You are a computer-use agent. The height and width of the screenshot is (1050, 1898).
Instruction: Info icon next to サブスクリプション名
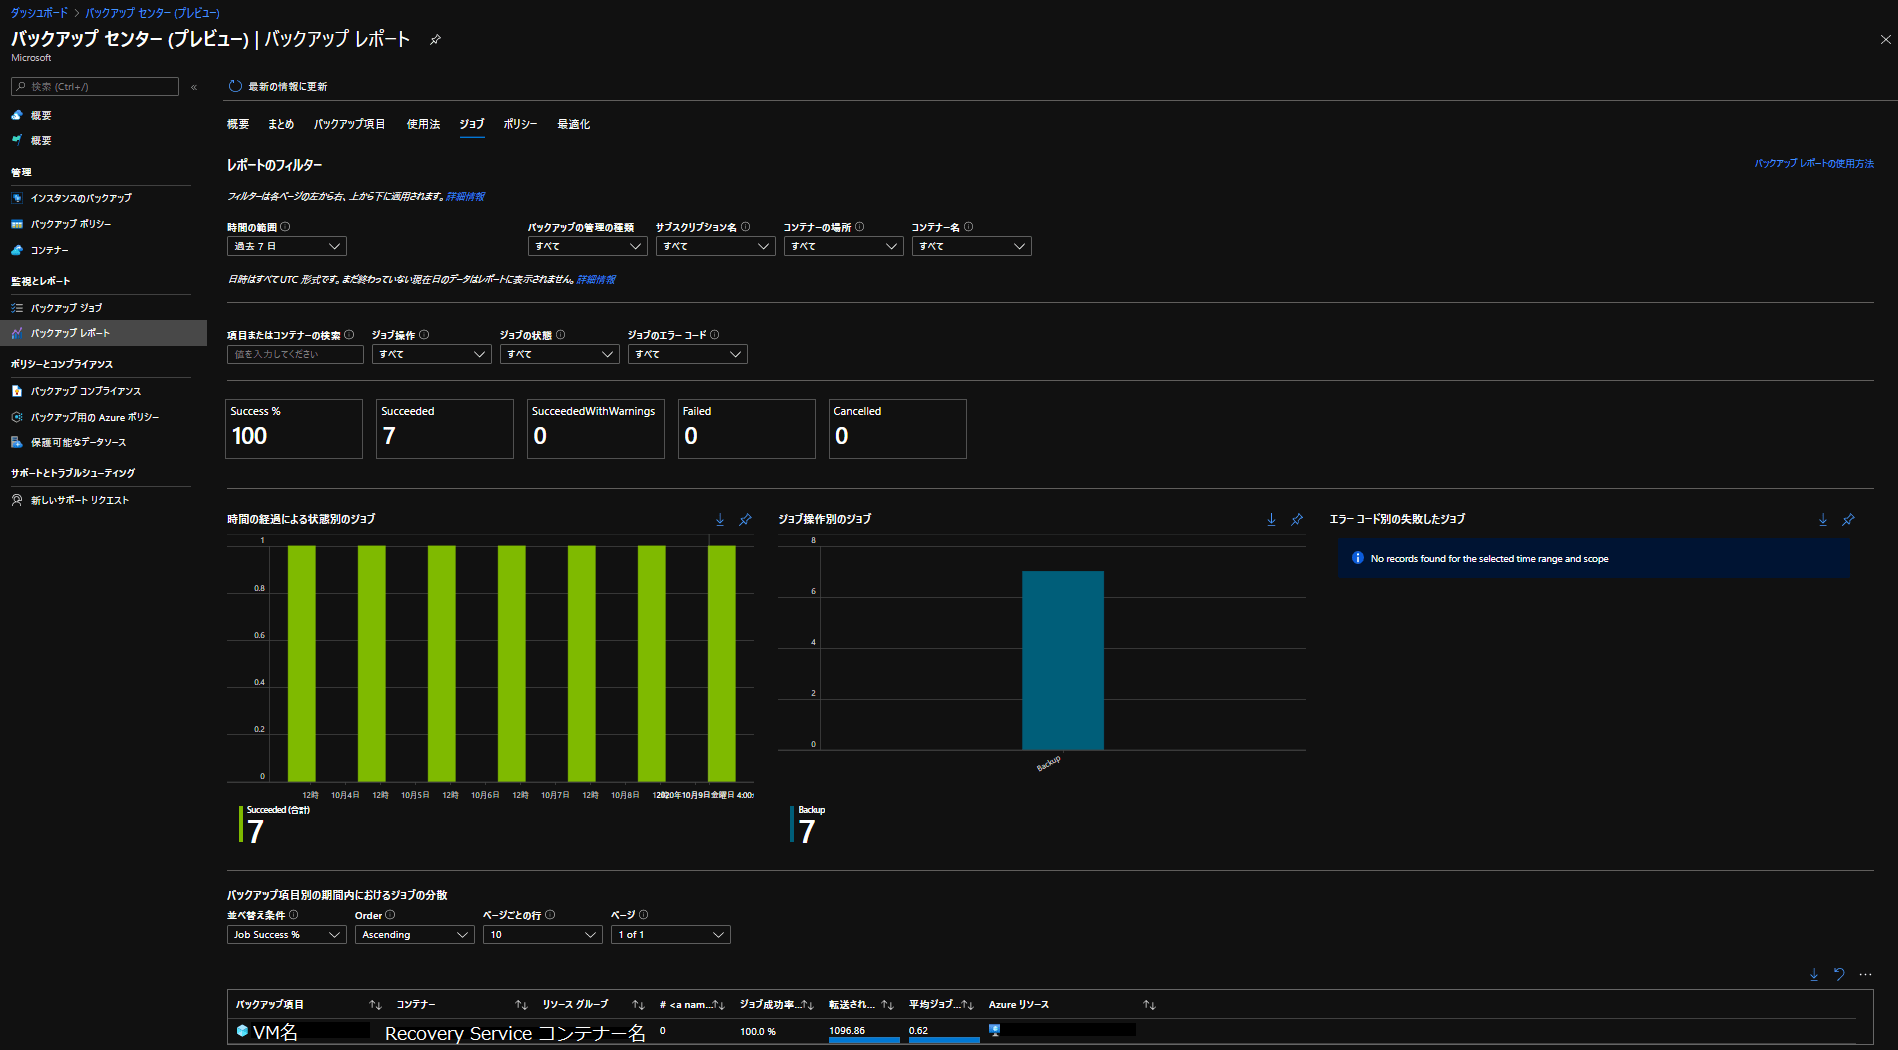pos(745,227)
